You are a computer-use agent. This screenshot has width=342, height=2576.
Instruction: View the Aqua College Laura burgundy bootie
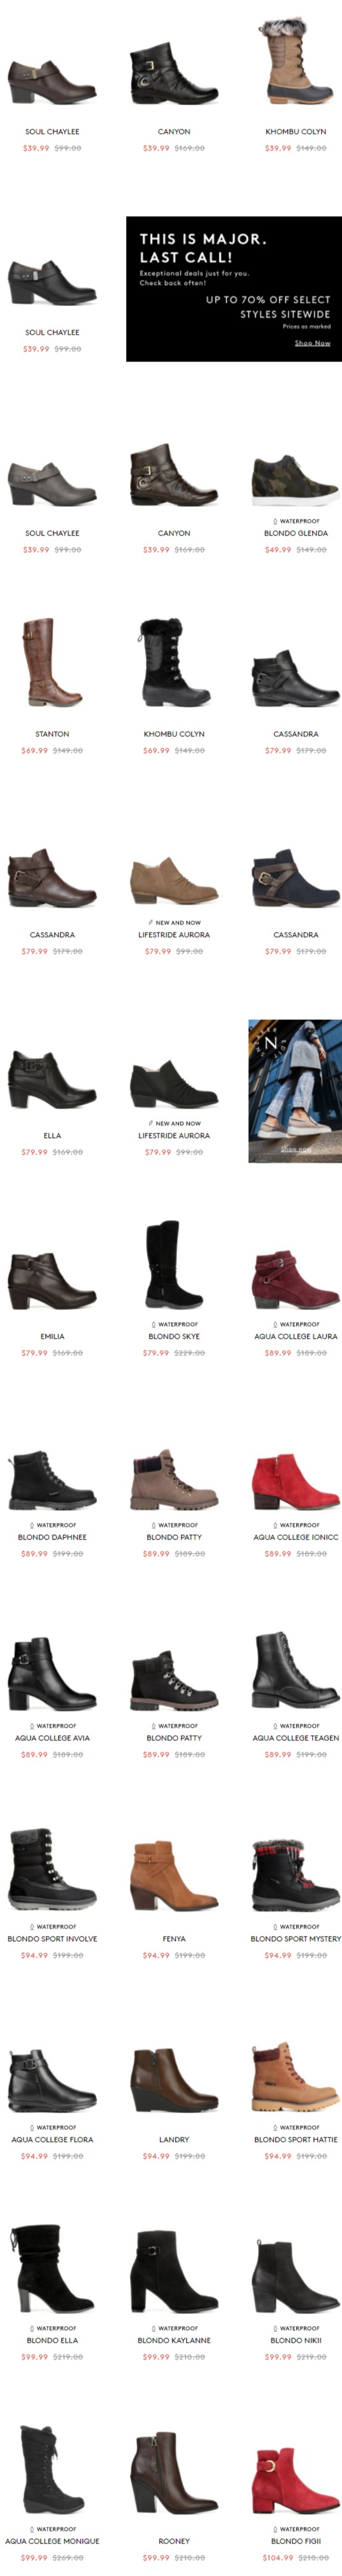(x=295, y=1279)
